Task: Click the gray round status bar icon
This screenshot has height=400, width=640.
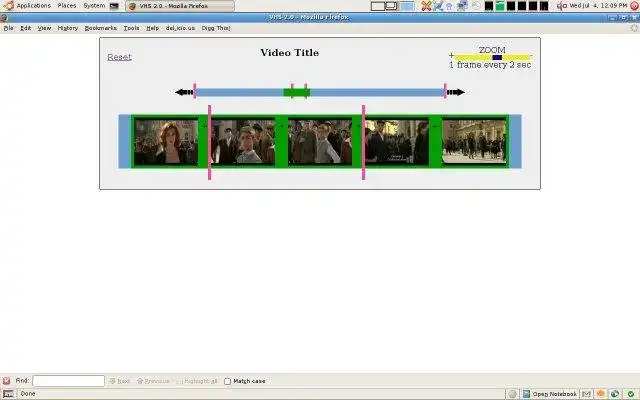Action: pyautogui.click(x=512, y=394)
